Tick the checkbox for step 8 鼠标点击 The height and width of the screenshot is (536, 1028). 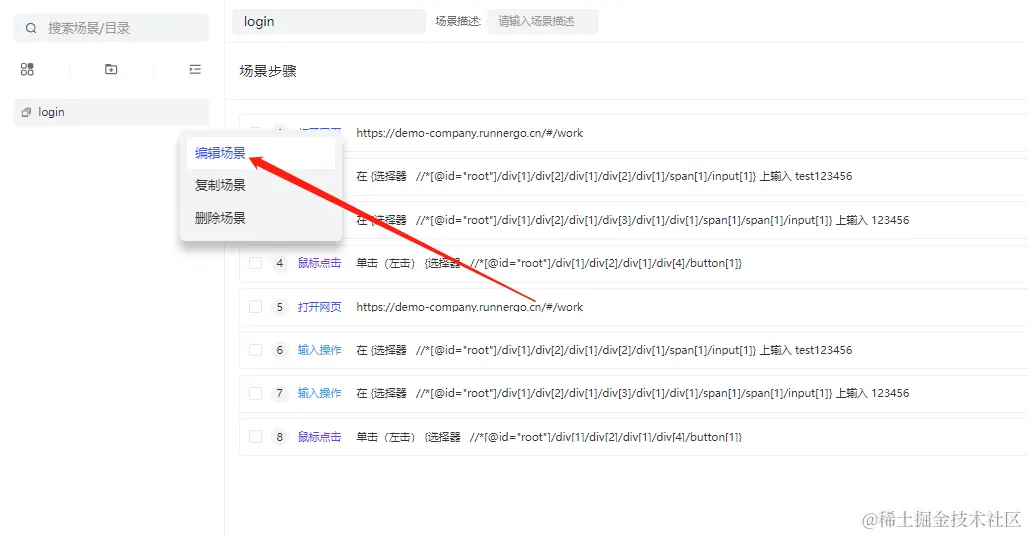(x=256, y=437)
